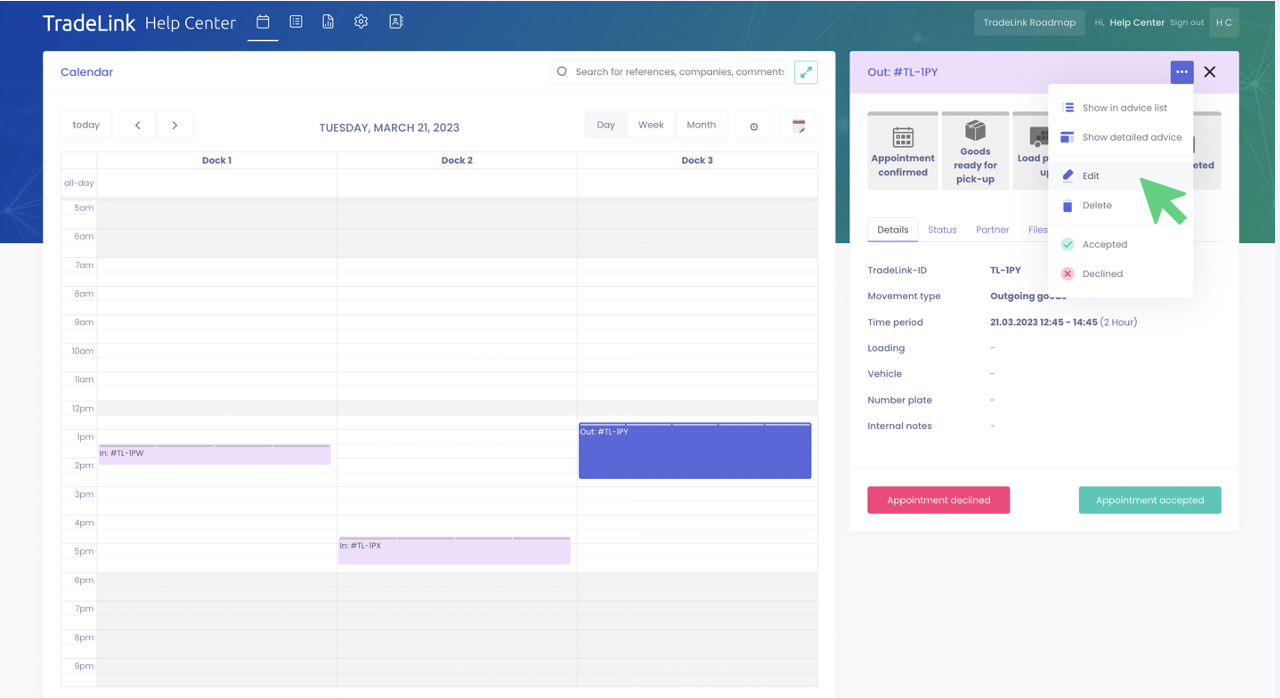1280x698 pixels.
Task: Click the fullscreen expand icon beside search
Action: coord(806,72)
